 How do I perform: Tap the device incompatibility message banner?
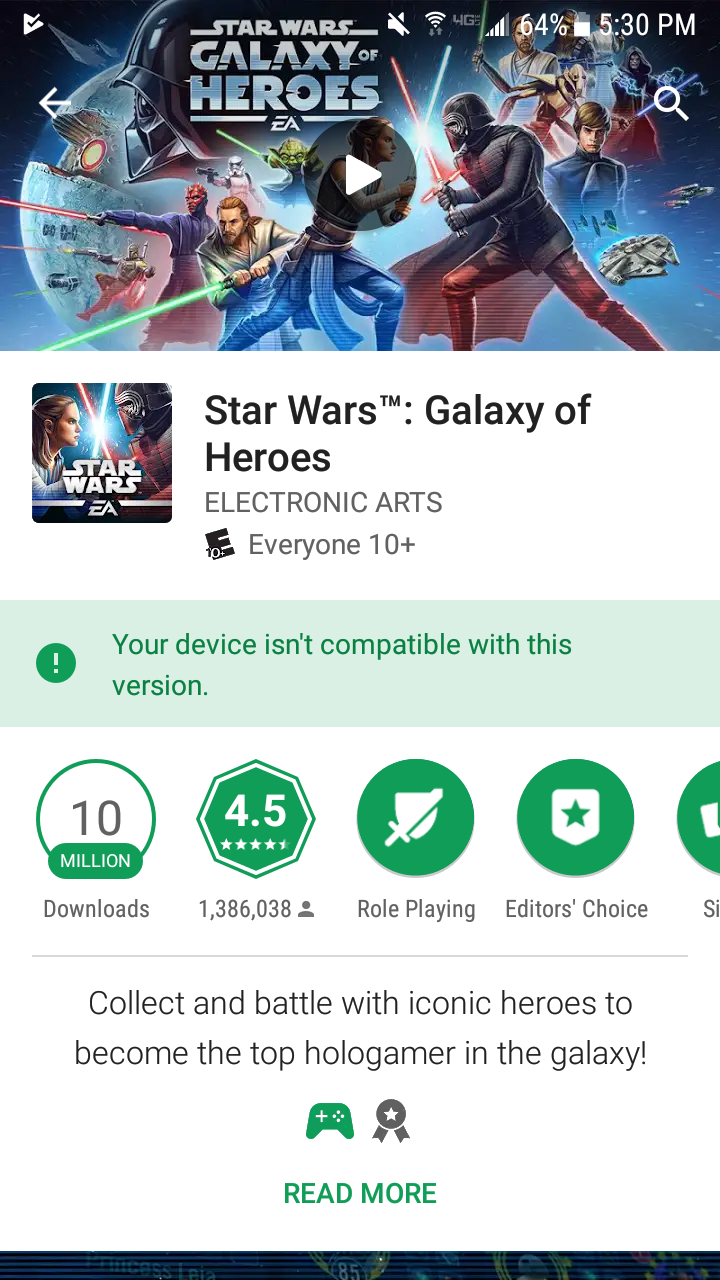click(x=360, y=664)
